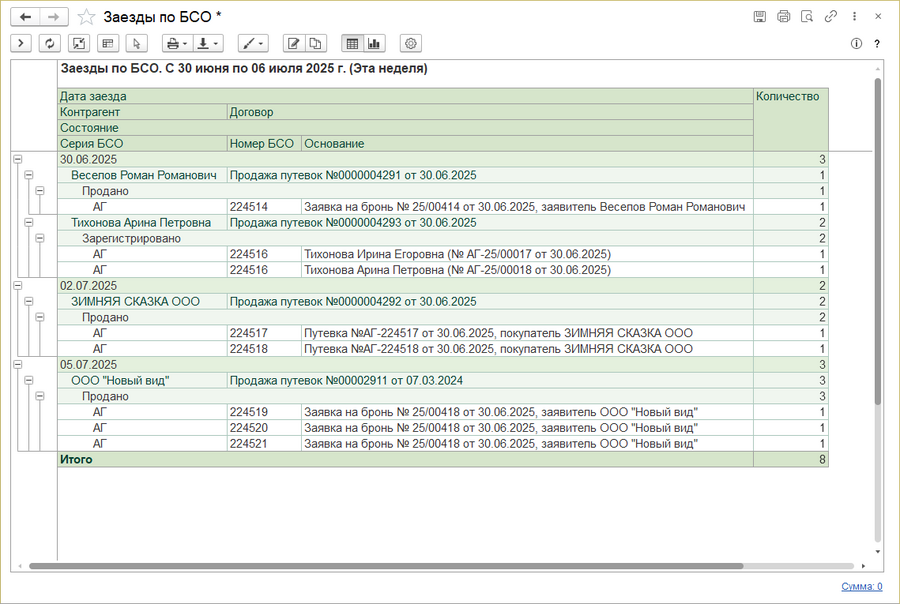Switch to table view mode
The height and width of the screenshot is (604, 900).
click(x=352, y=43)
